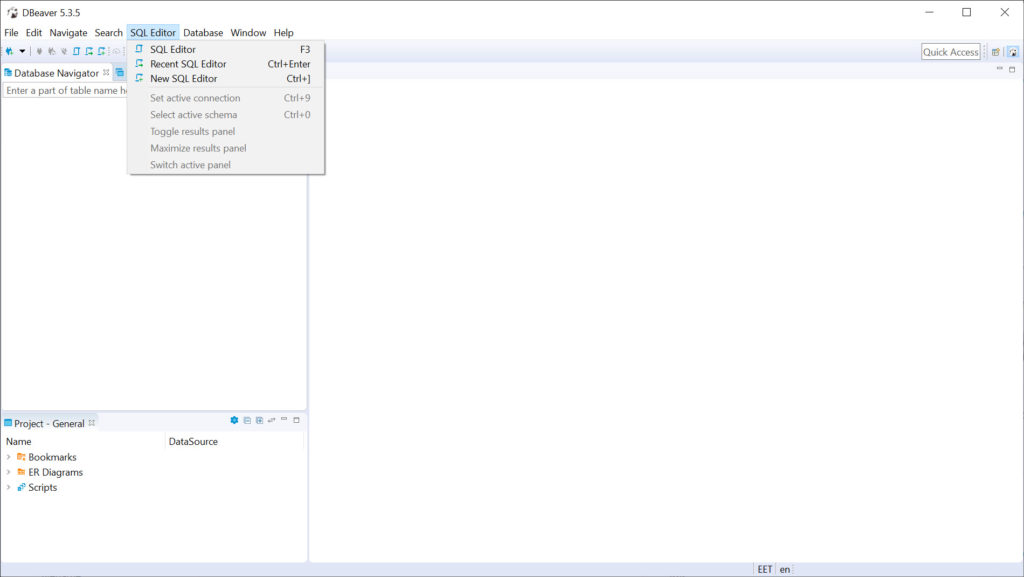Click the Expand All icon in Project panel
The height and width of the screenshot is (577, 1024).
coord(259,421)
